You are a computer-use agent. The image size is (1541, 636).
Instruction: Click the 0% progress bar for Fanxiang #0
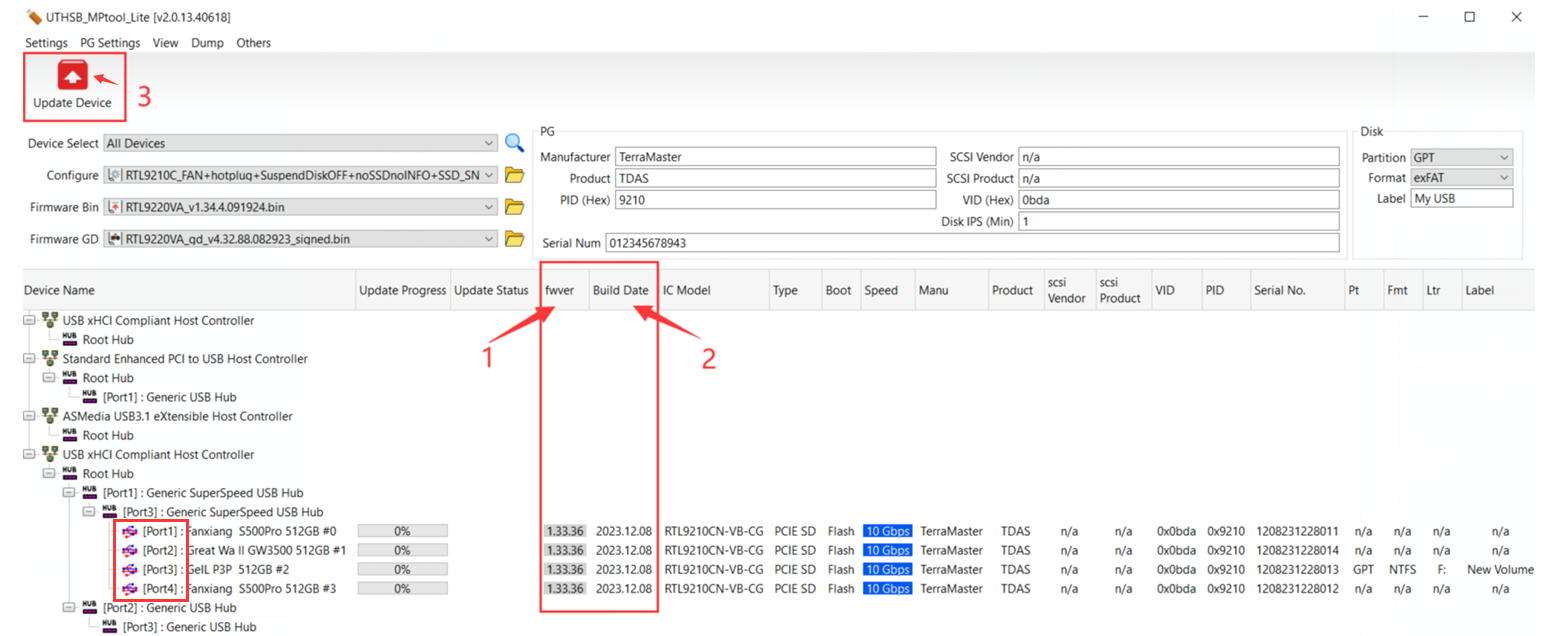[x=402, y=531]
